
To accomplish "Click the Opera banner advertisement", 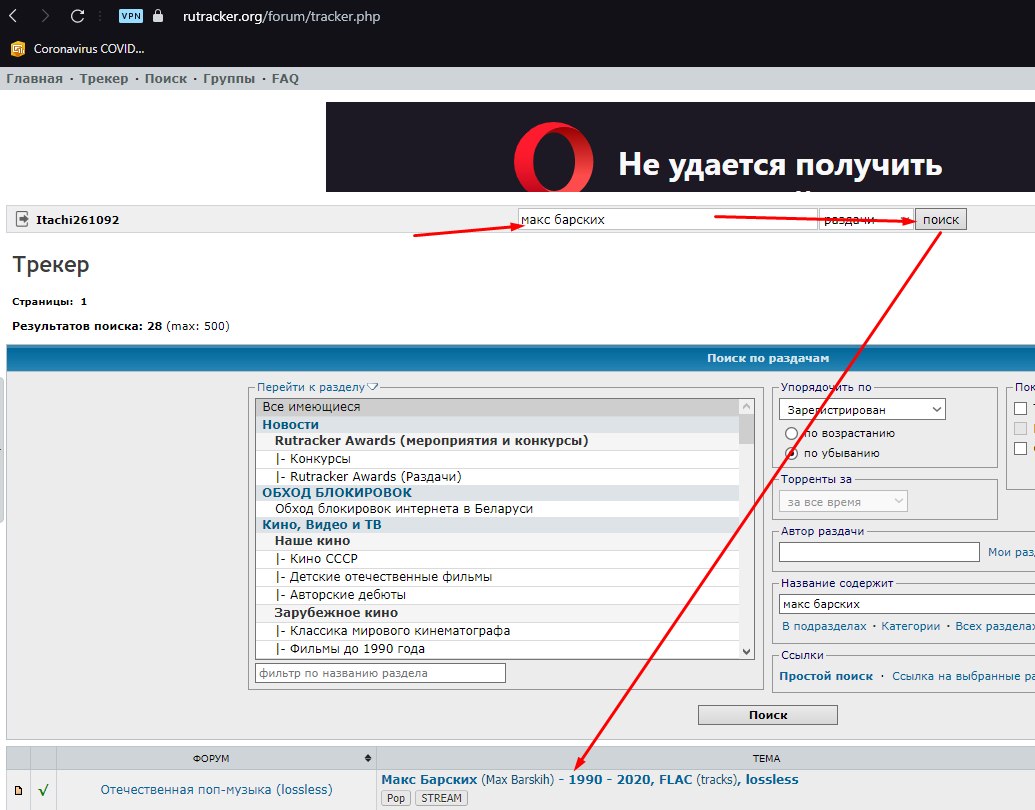I will pos(681,147).
